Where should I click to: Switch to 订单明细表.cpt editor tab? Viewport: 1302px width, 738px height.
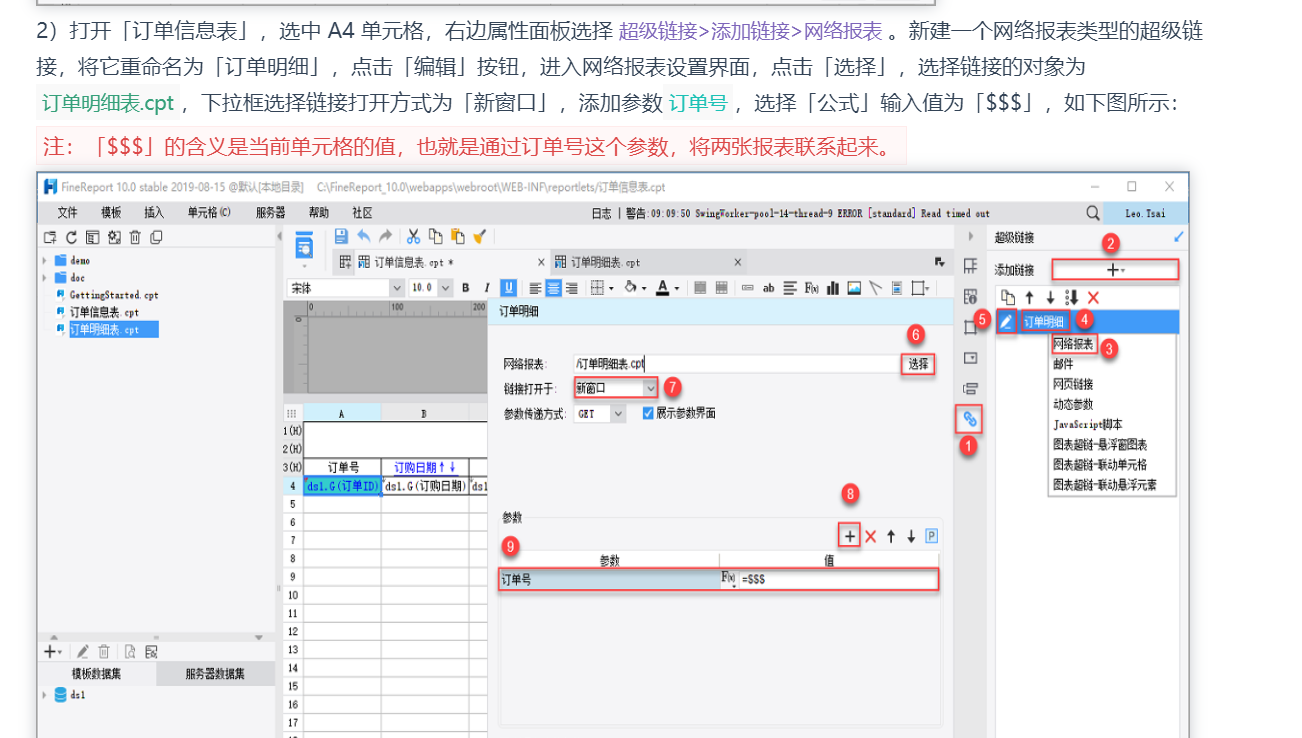point(649,262)
